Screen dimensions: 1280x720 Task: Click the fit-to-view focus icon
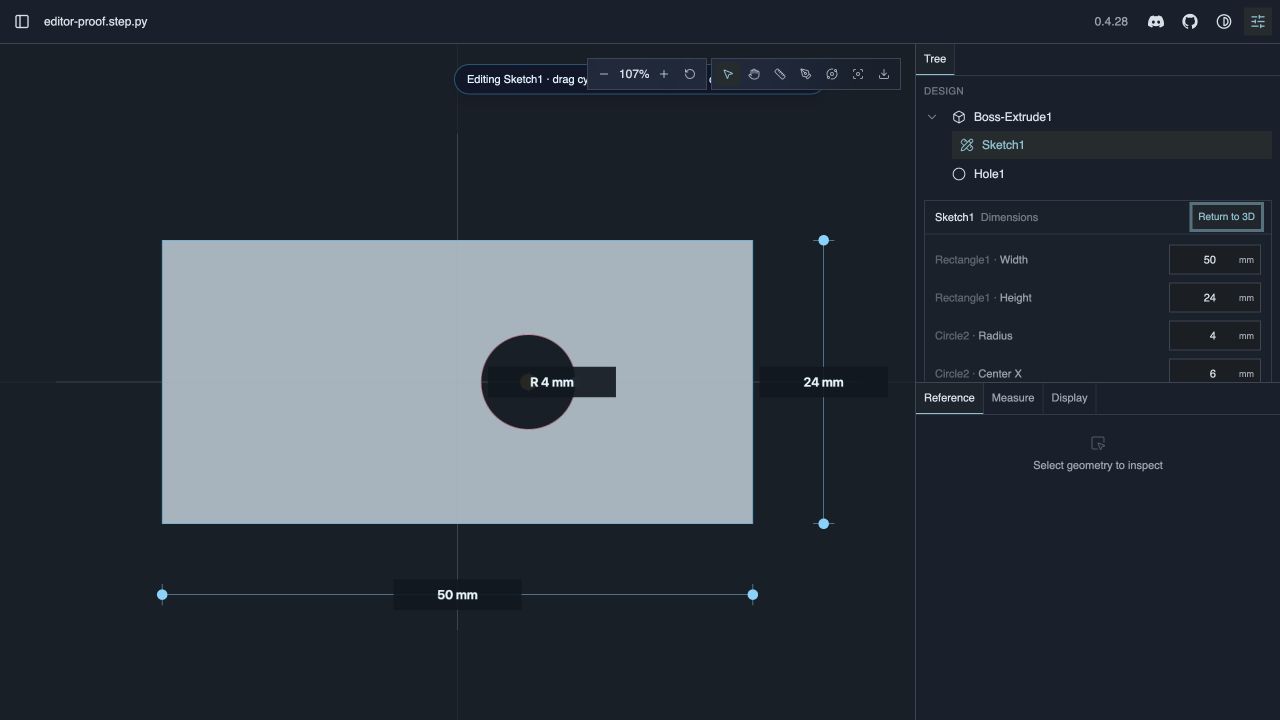click(x=858, y=74)
